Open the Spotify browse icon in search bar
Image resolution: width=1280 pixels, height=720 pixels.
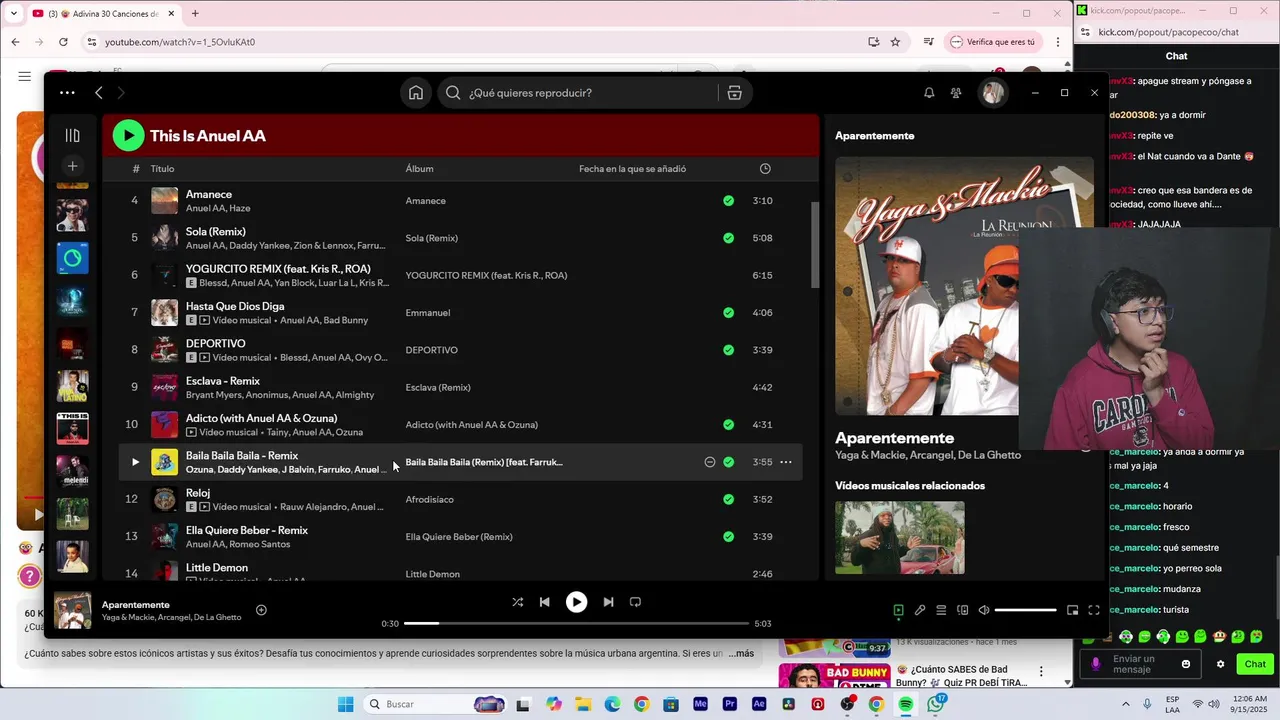[x=734, y=93]
